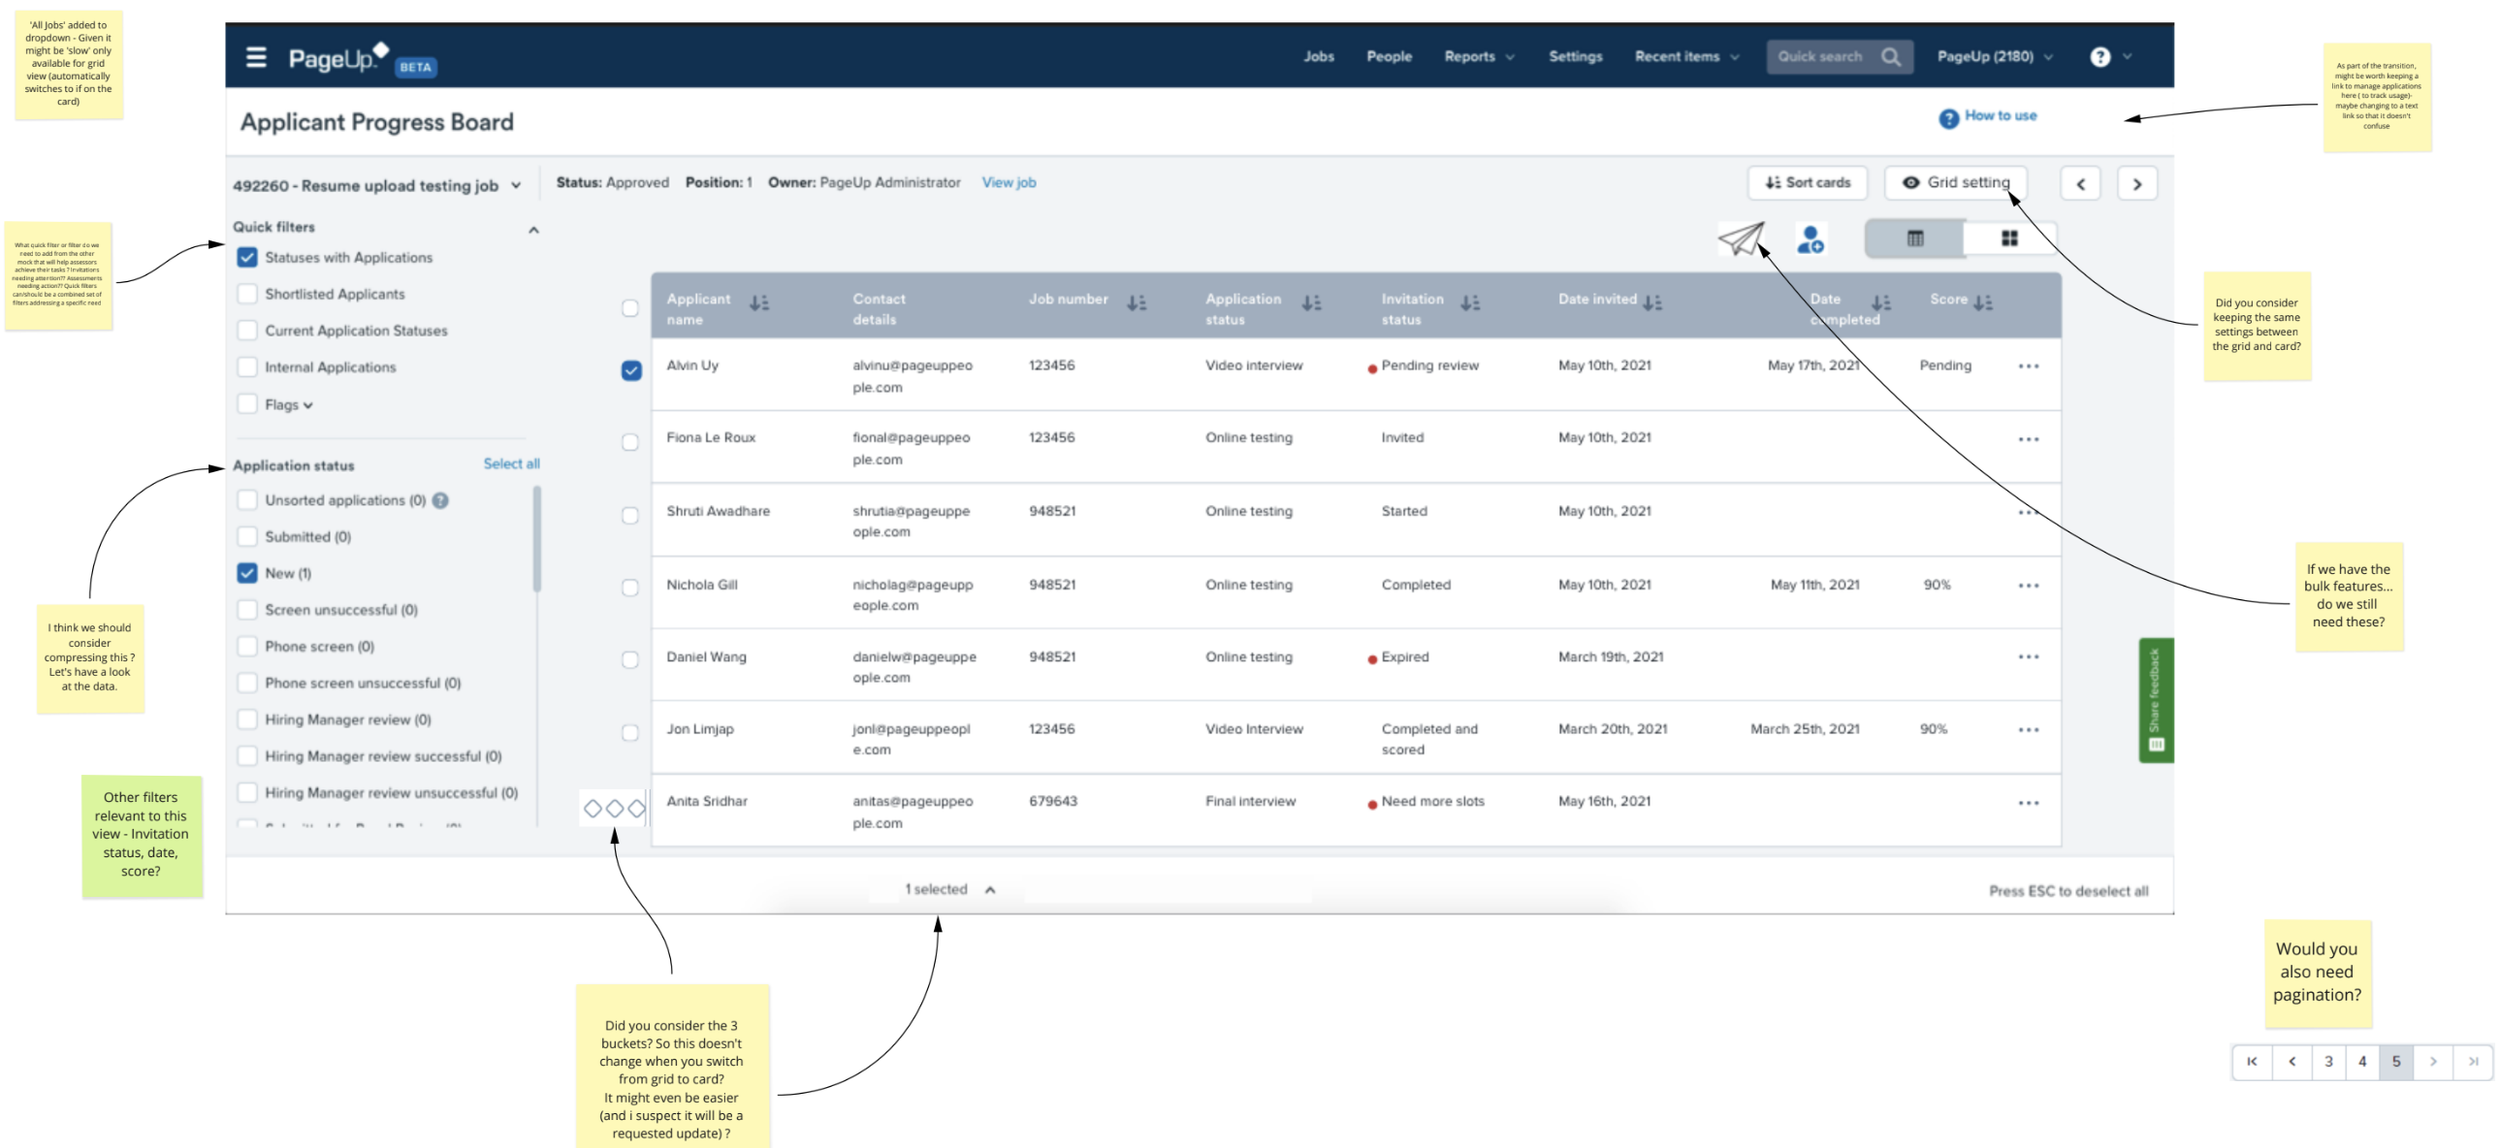This screenshot has width=2500, height=1148.
Task: Sort by Applicant name column icon
Action: [x=759, y=302]
